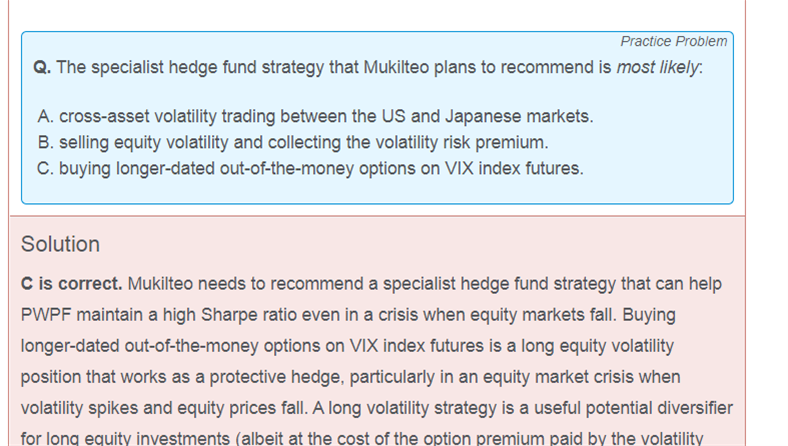Click "Mukilteo" in the solution paragraph
This screenshot has height=446, width=788.
coord(160,284)
